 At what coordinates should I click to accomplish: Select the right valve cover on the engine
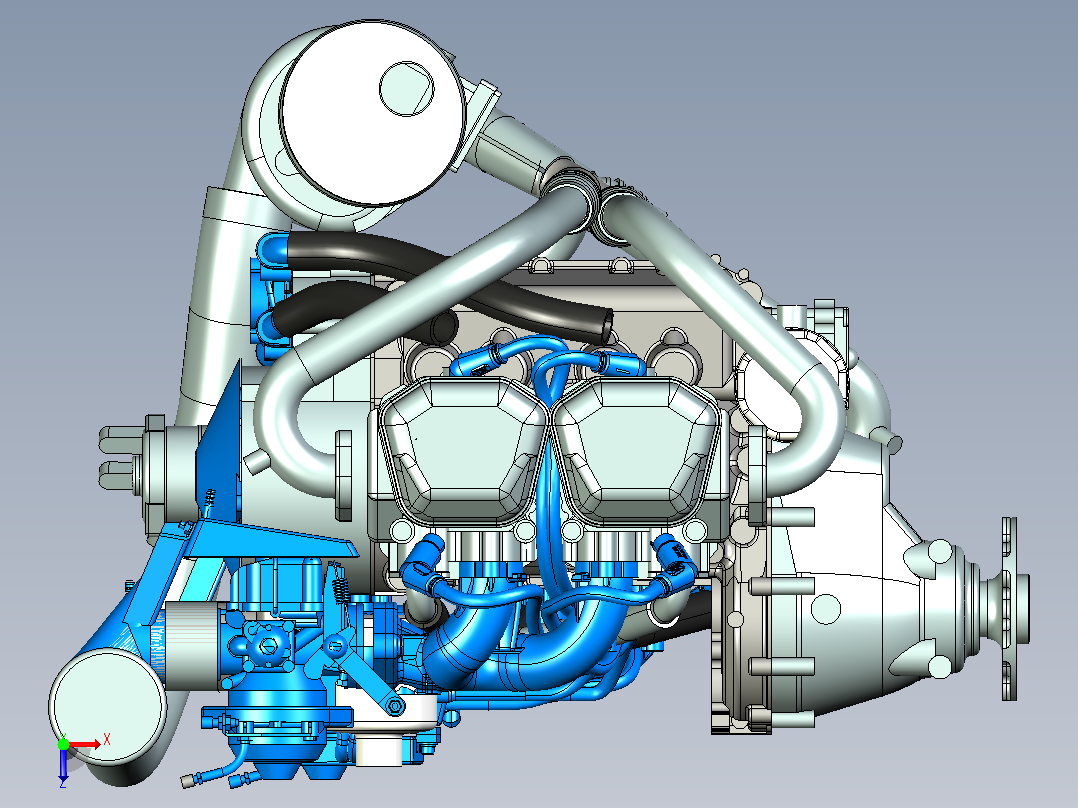637,452
